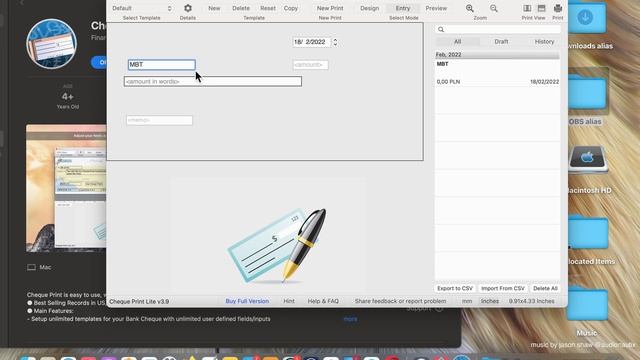
Task: Click Delete template button
Action: click(241, 8)
